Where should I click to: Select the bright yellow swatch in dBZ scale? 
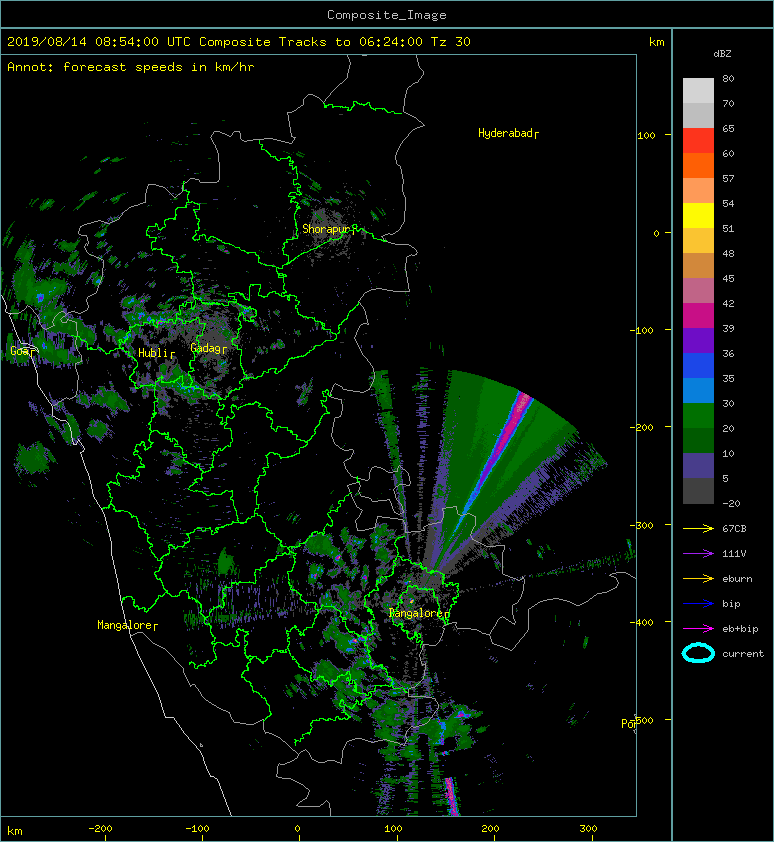pos(698,215)
